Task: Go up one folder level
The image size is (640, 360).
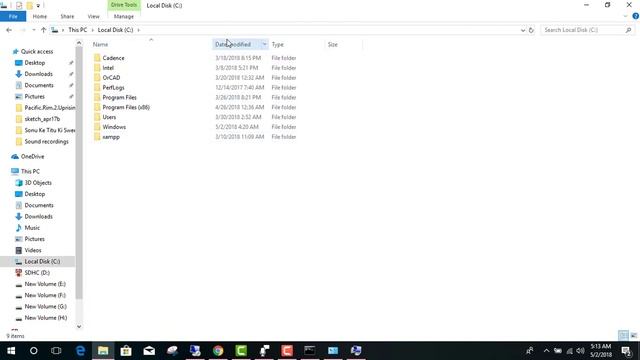Action: [43, 30]
